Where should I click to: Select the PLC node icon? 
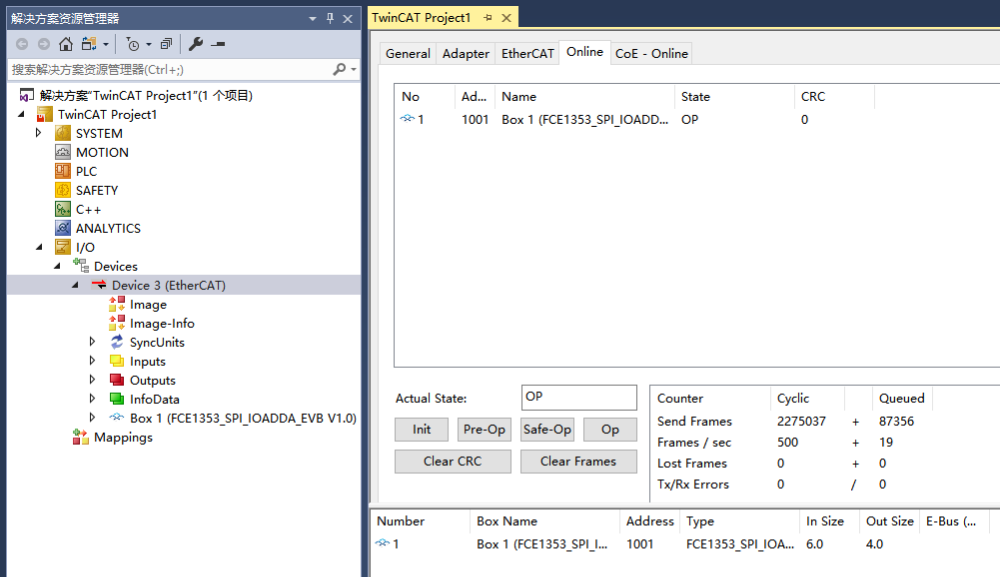(62, 171)
